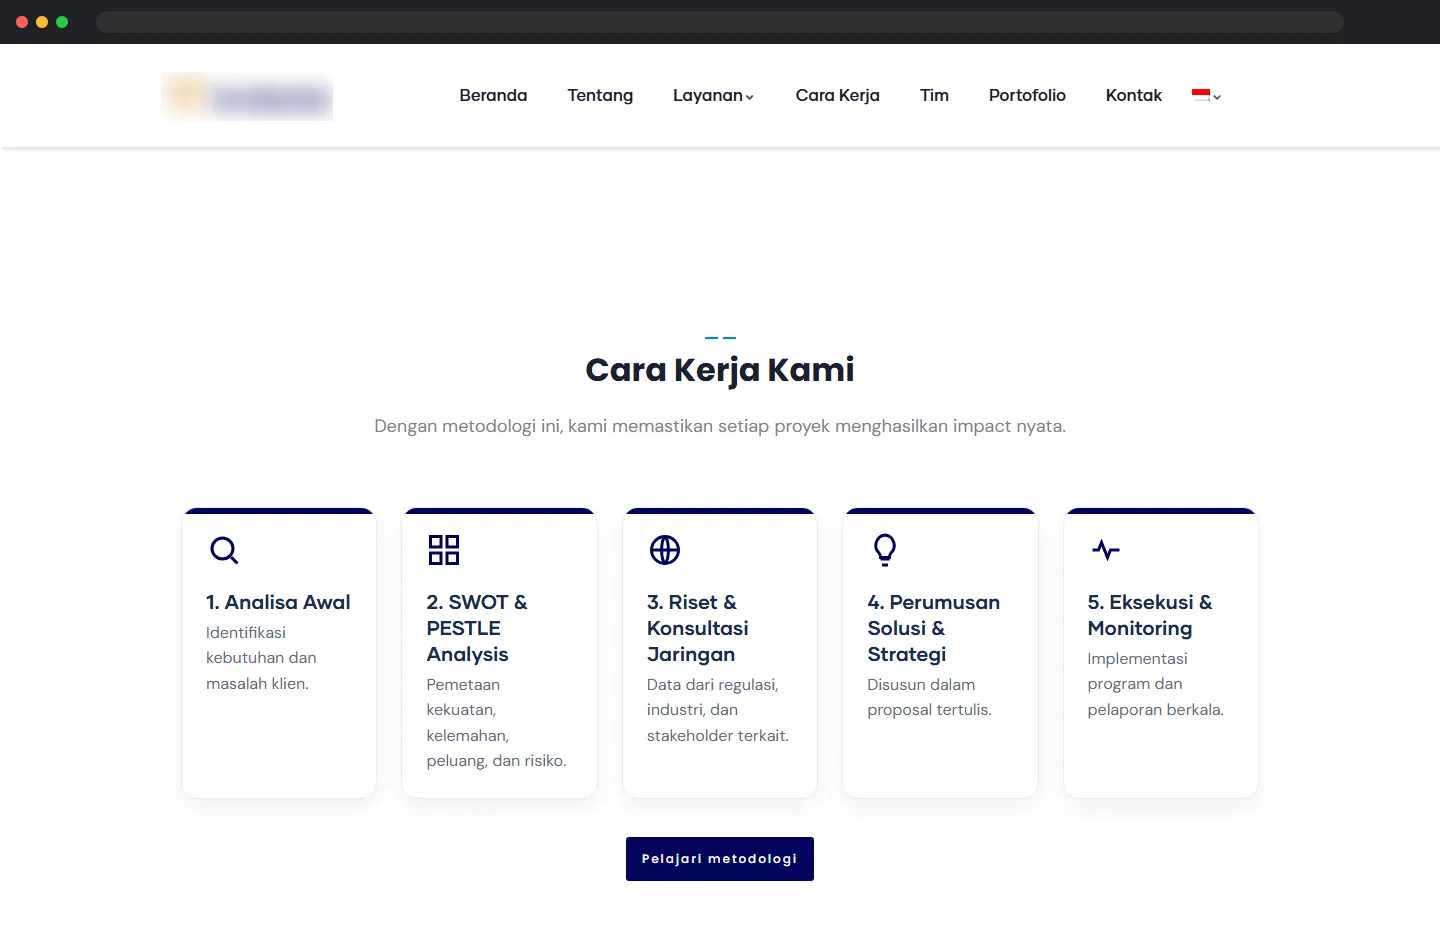Click the yellow minimize window button

42,22
